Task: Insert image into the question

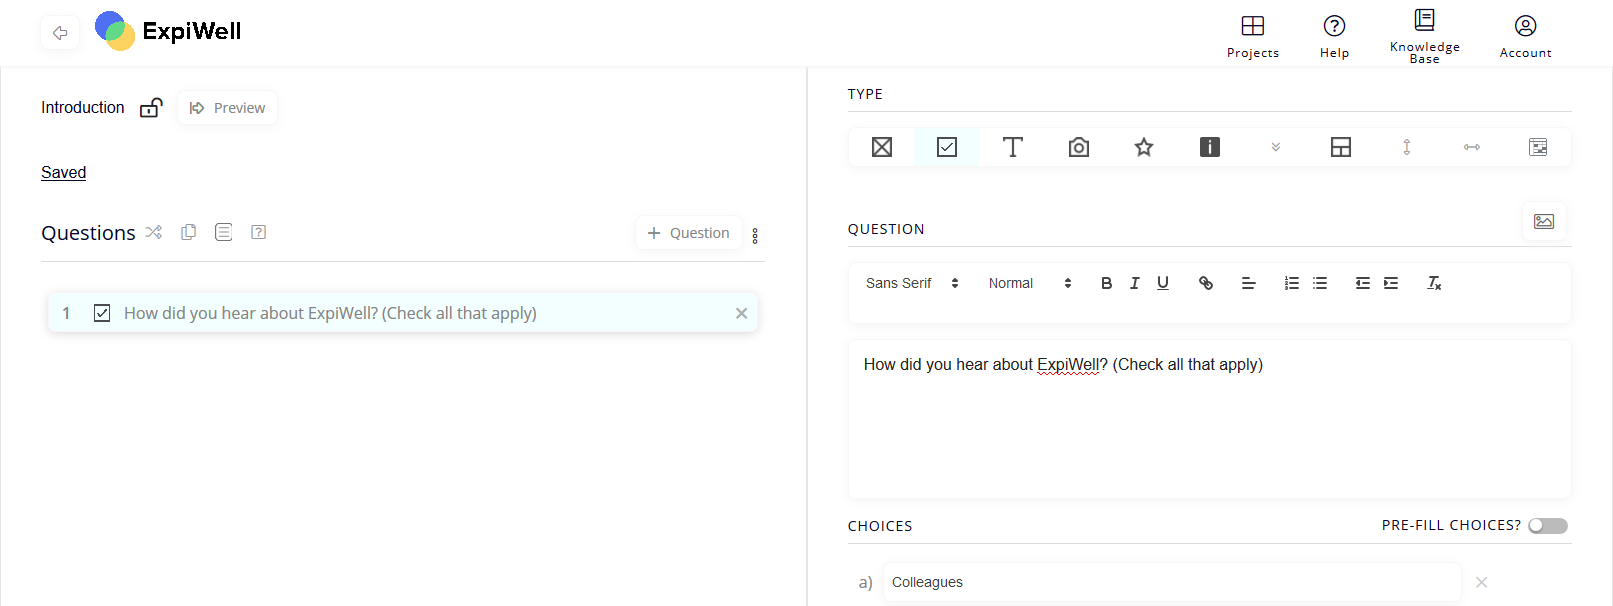Action: pyautogui.click(x=1543, y=221)
